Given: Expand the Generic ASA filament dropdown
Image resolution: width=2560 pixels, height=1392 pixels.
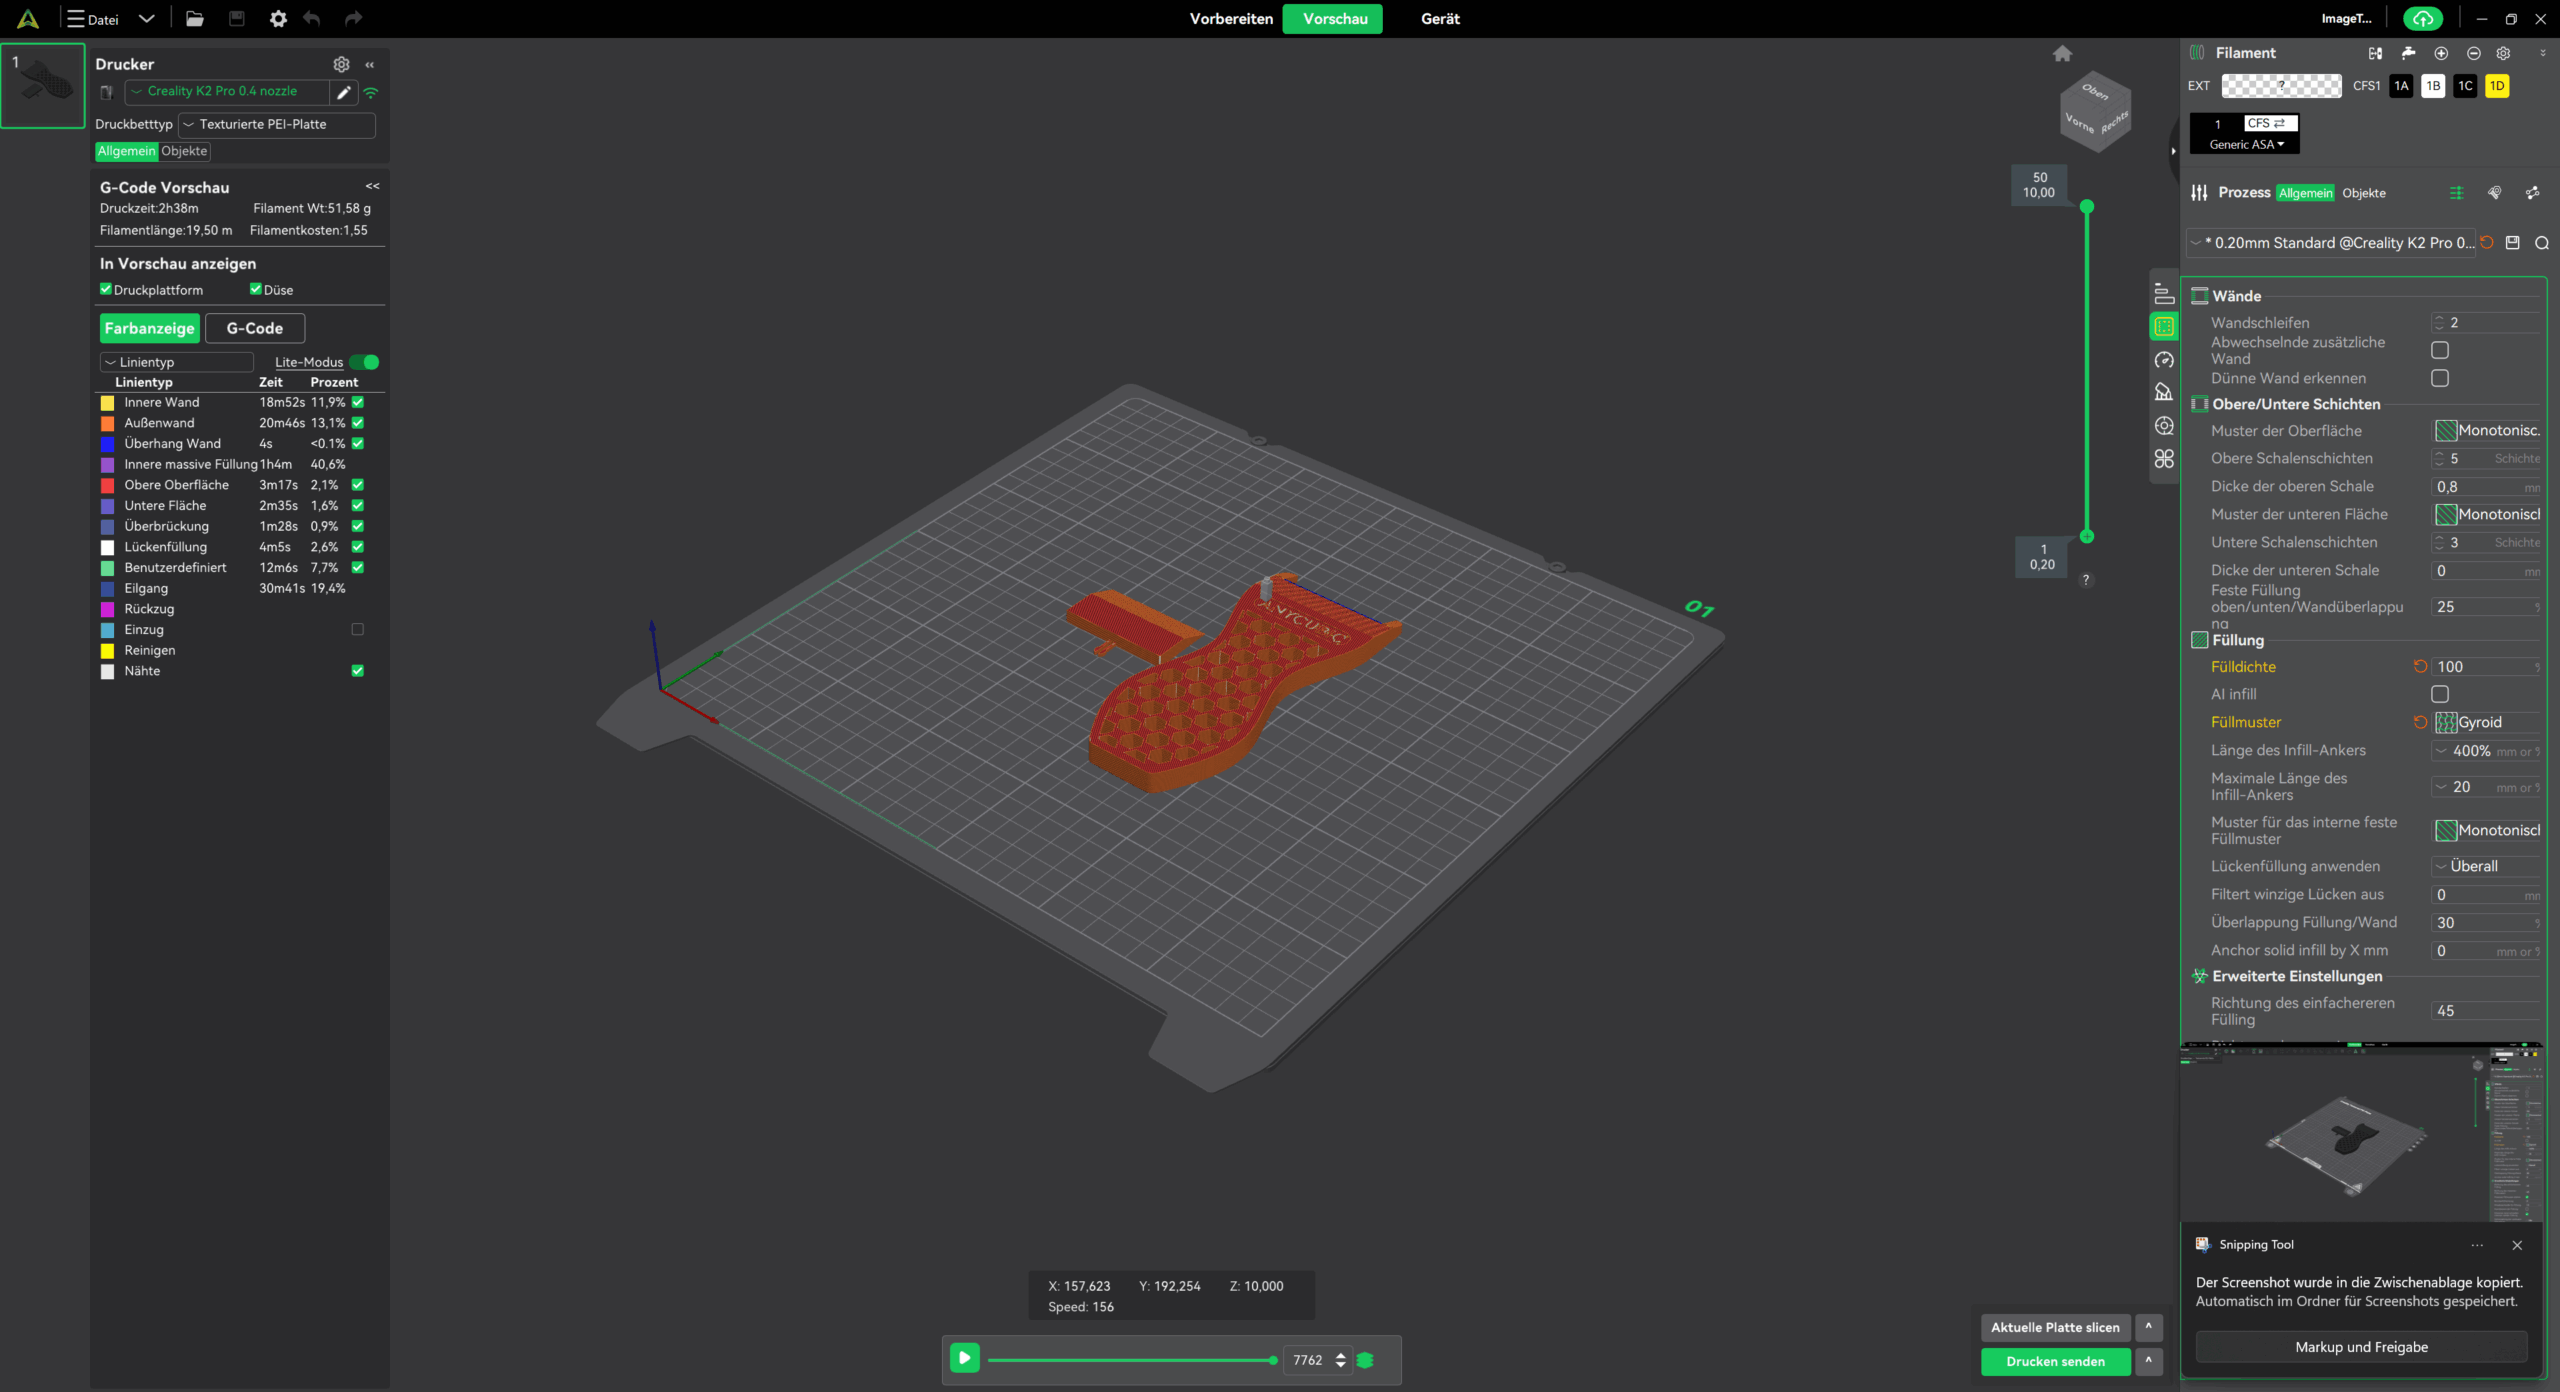Looking at the screenshot, I should (x=2247, y=145).
